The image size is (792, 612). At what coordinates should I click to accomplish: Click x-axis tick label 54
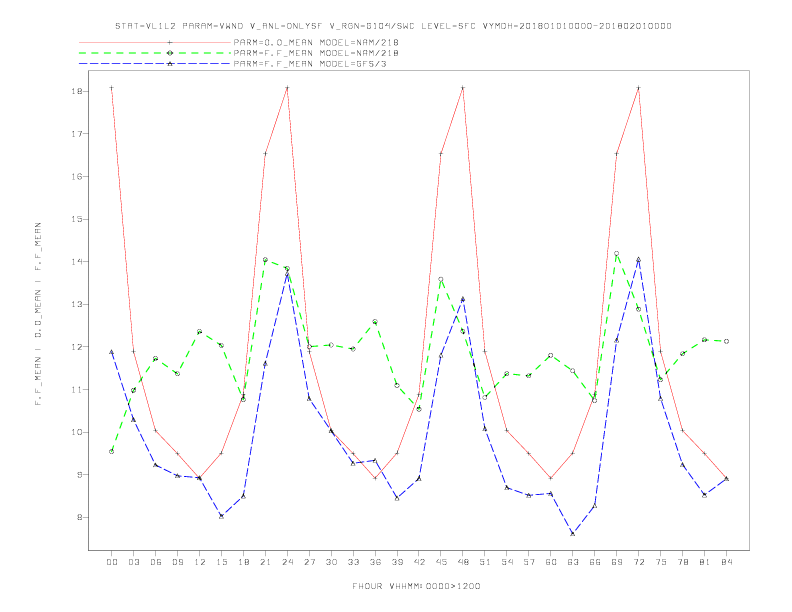click(507, 562)
